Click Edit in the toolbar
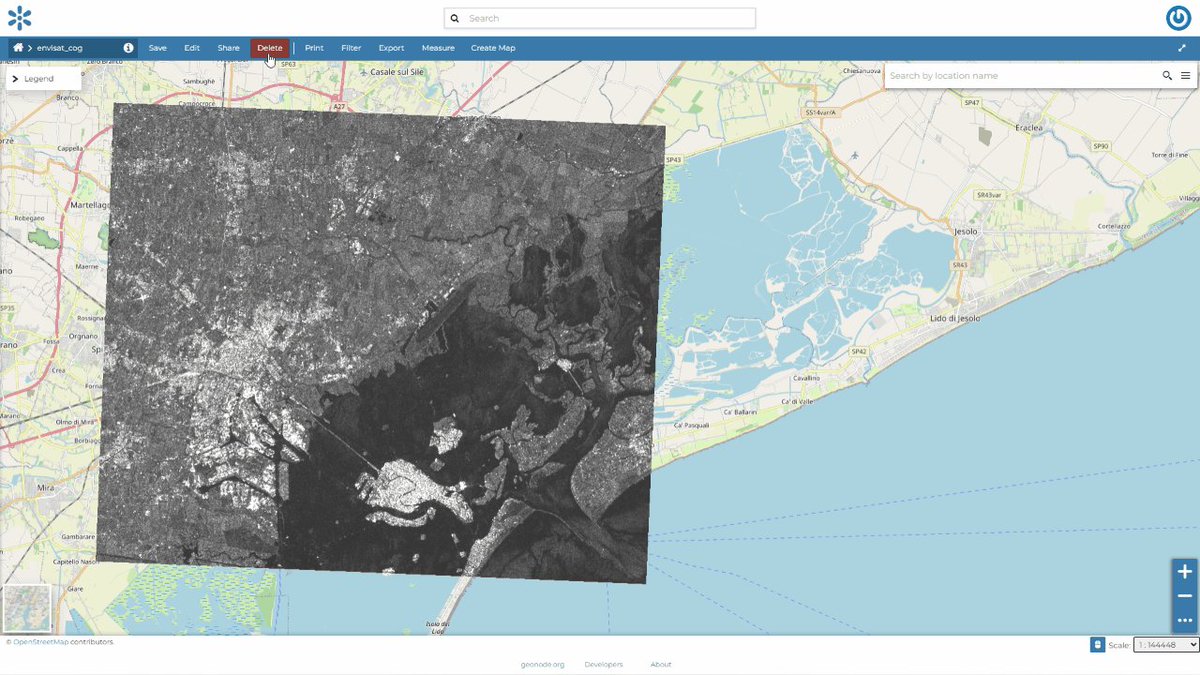 pyautogui.click(x=192, y=48)
